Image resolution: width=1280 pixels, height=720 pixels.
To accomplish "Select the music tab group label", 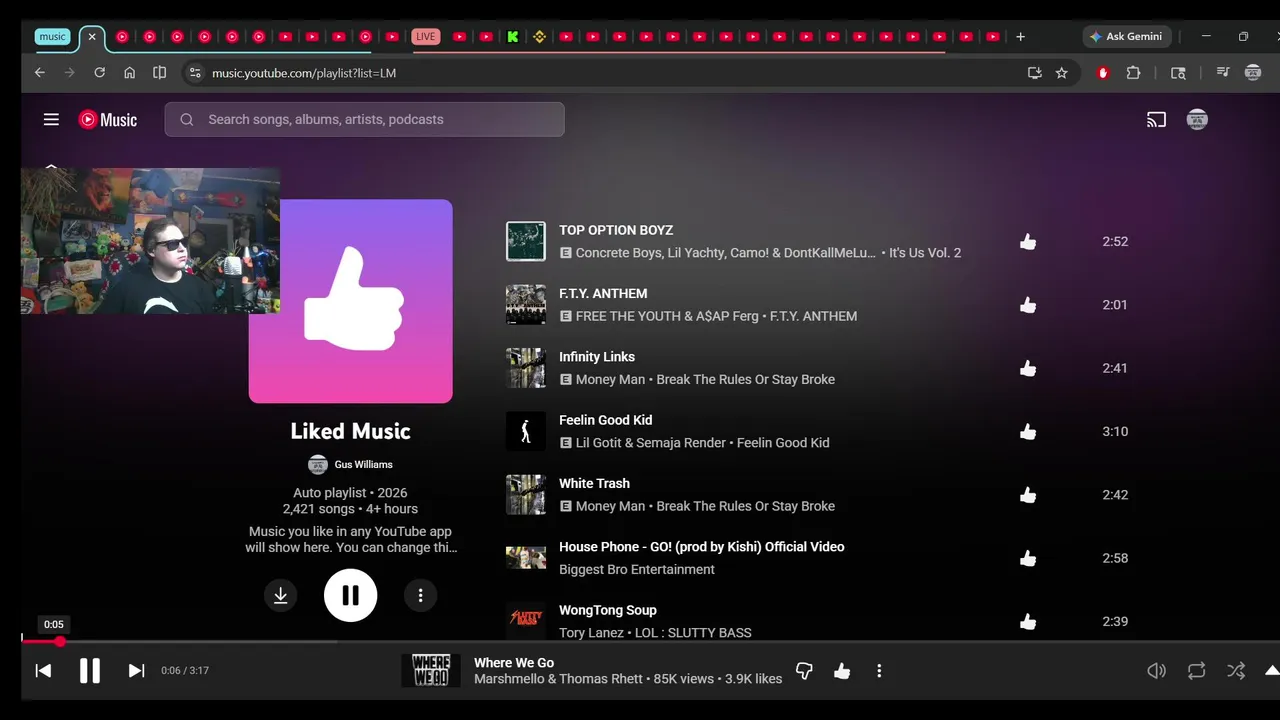I will coord(52,37).
